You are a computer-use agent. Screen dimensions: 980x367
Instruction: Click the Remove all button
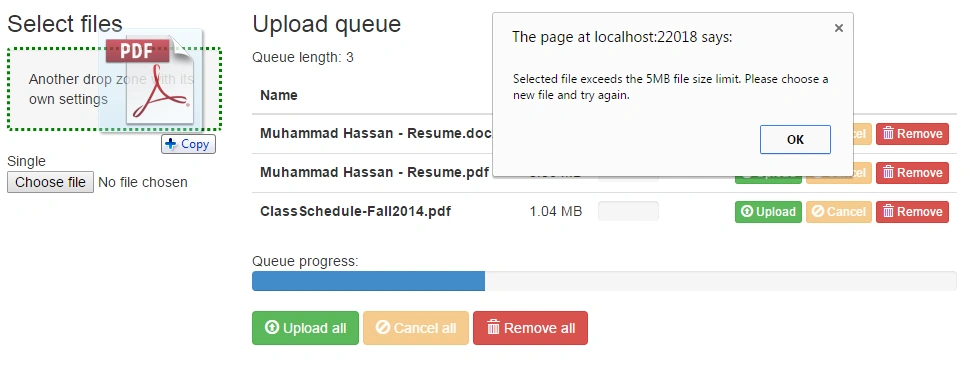point(530,328)
